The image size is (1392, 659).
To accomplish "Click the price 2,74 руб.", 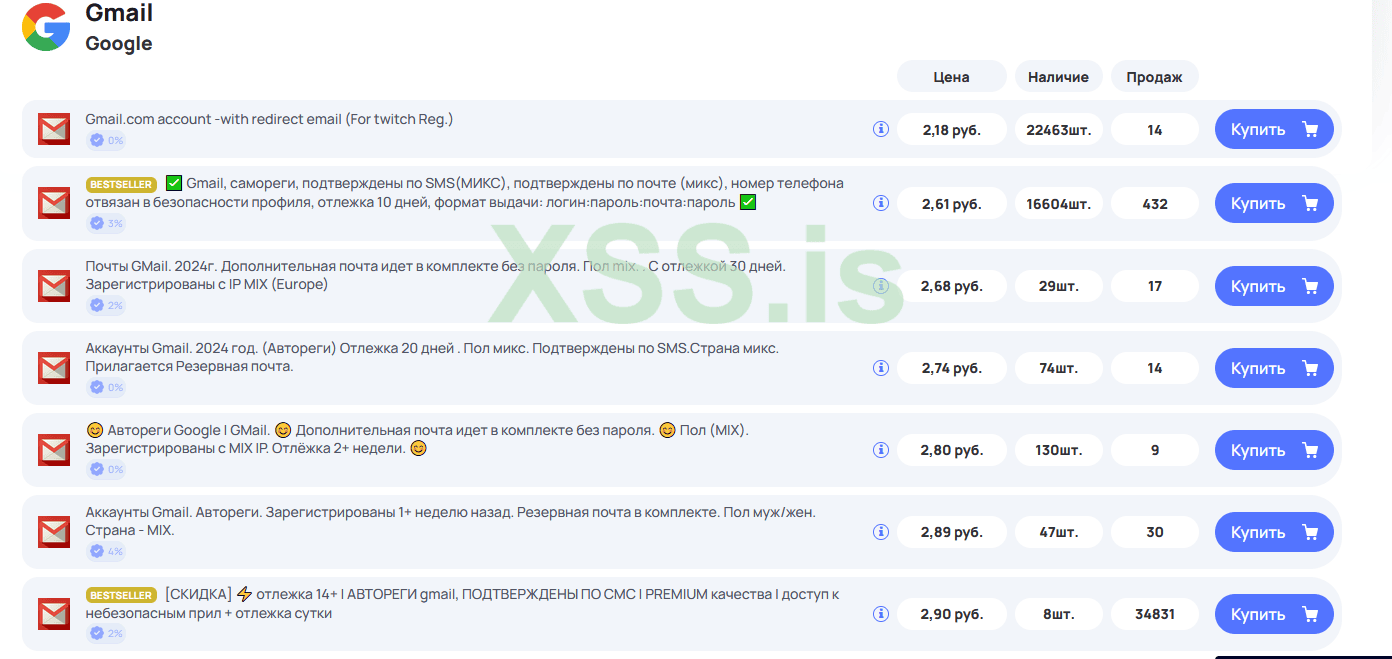I will coord(951,368).
